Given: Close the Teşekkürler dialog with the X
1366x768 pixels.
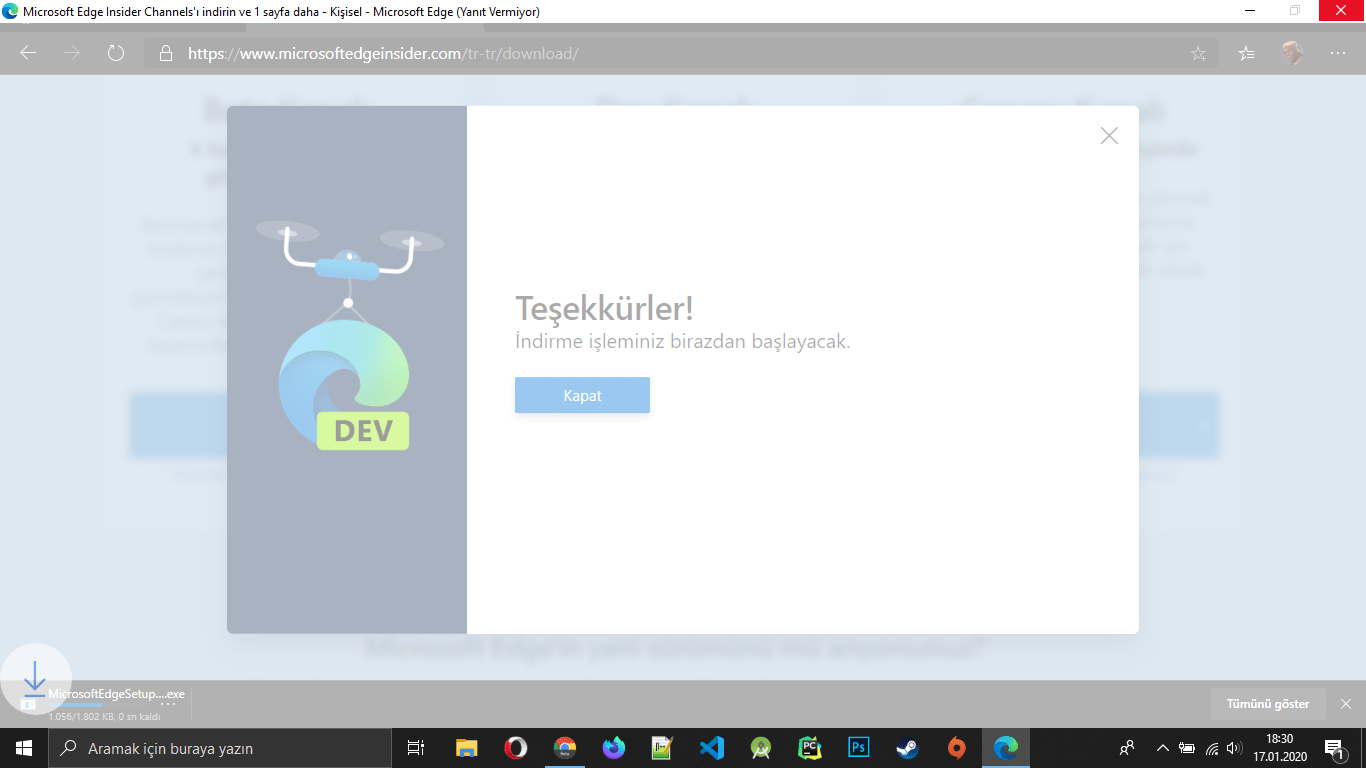Looking at the screenshot, I should 1109,136.
